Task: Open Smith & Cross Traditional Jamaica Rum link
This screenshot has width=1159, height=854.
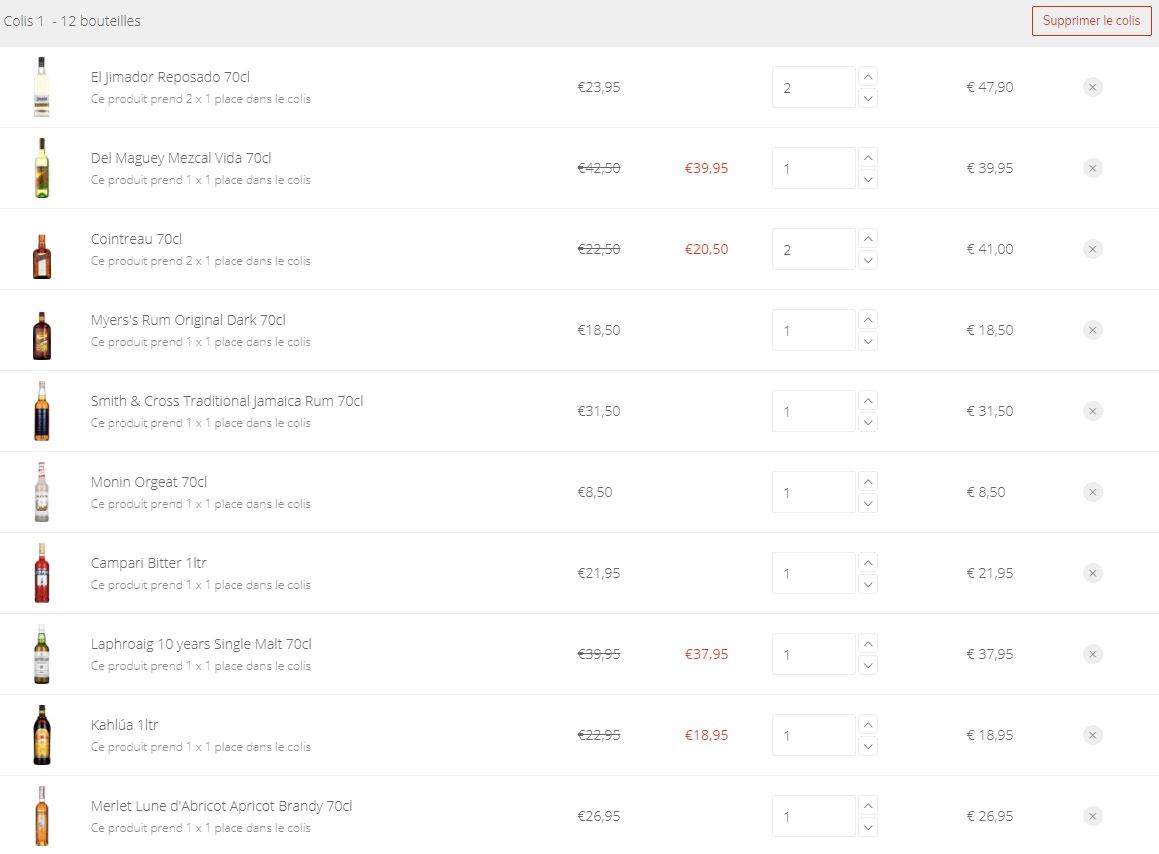Action: point(227,401)
